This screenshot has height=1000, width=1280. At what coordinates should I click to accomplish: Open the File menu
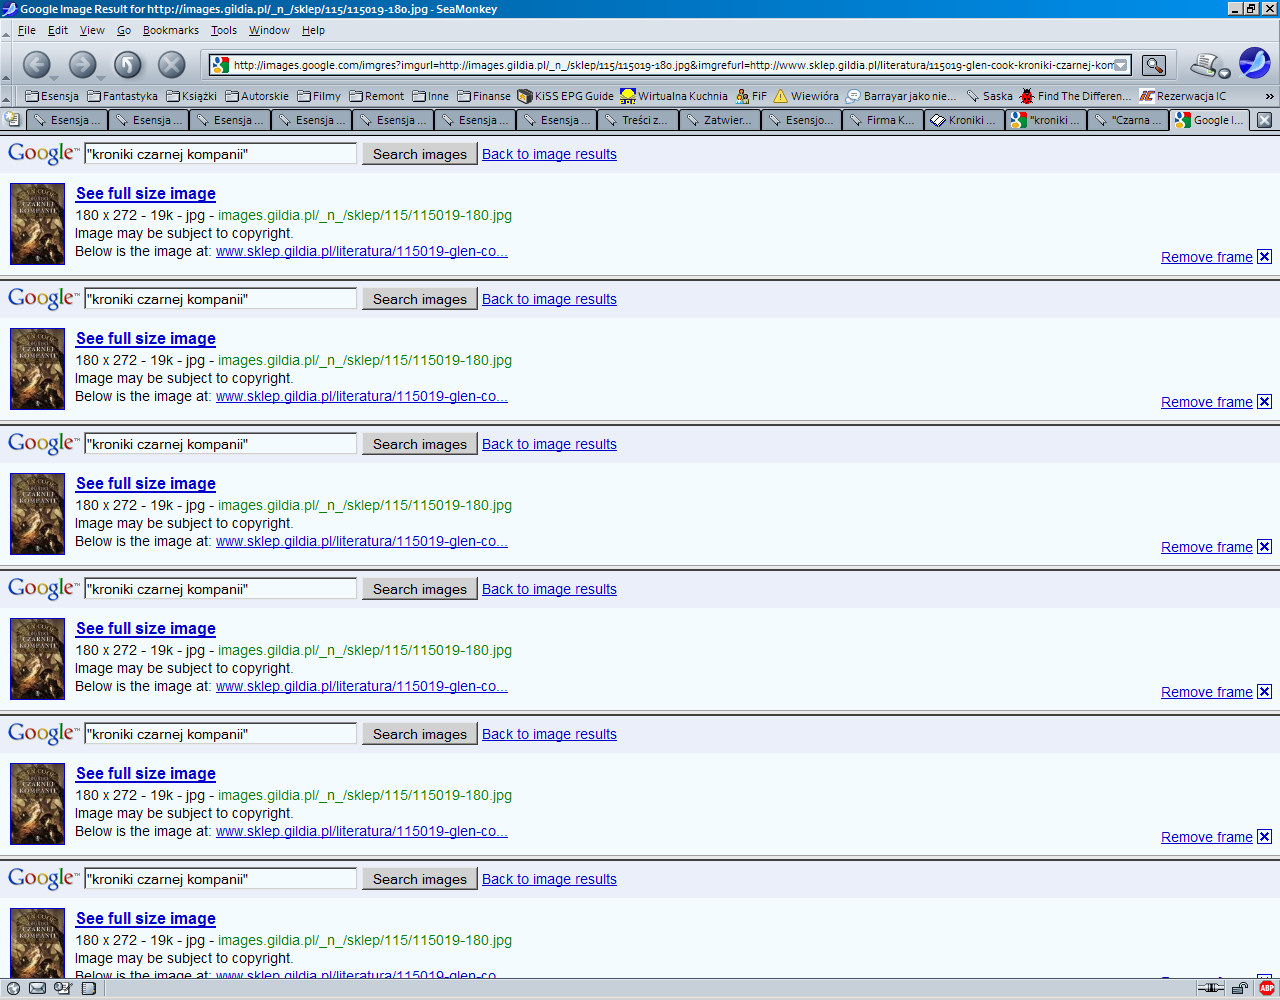[x=27, y=30]
